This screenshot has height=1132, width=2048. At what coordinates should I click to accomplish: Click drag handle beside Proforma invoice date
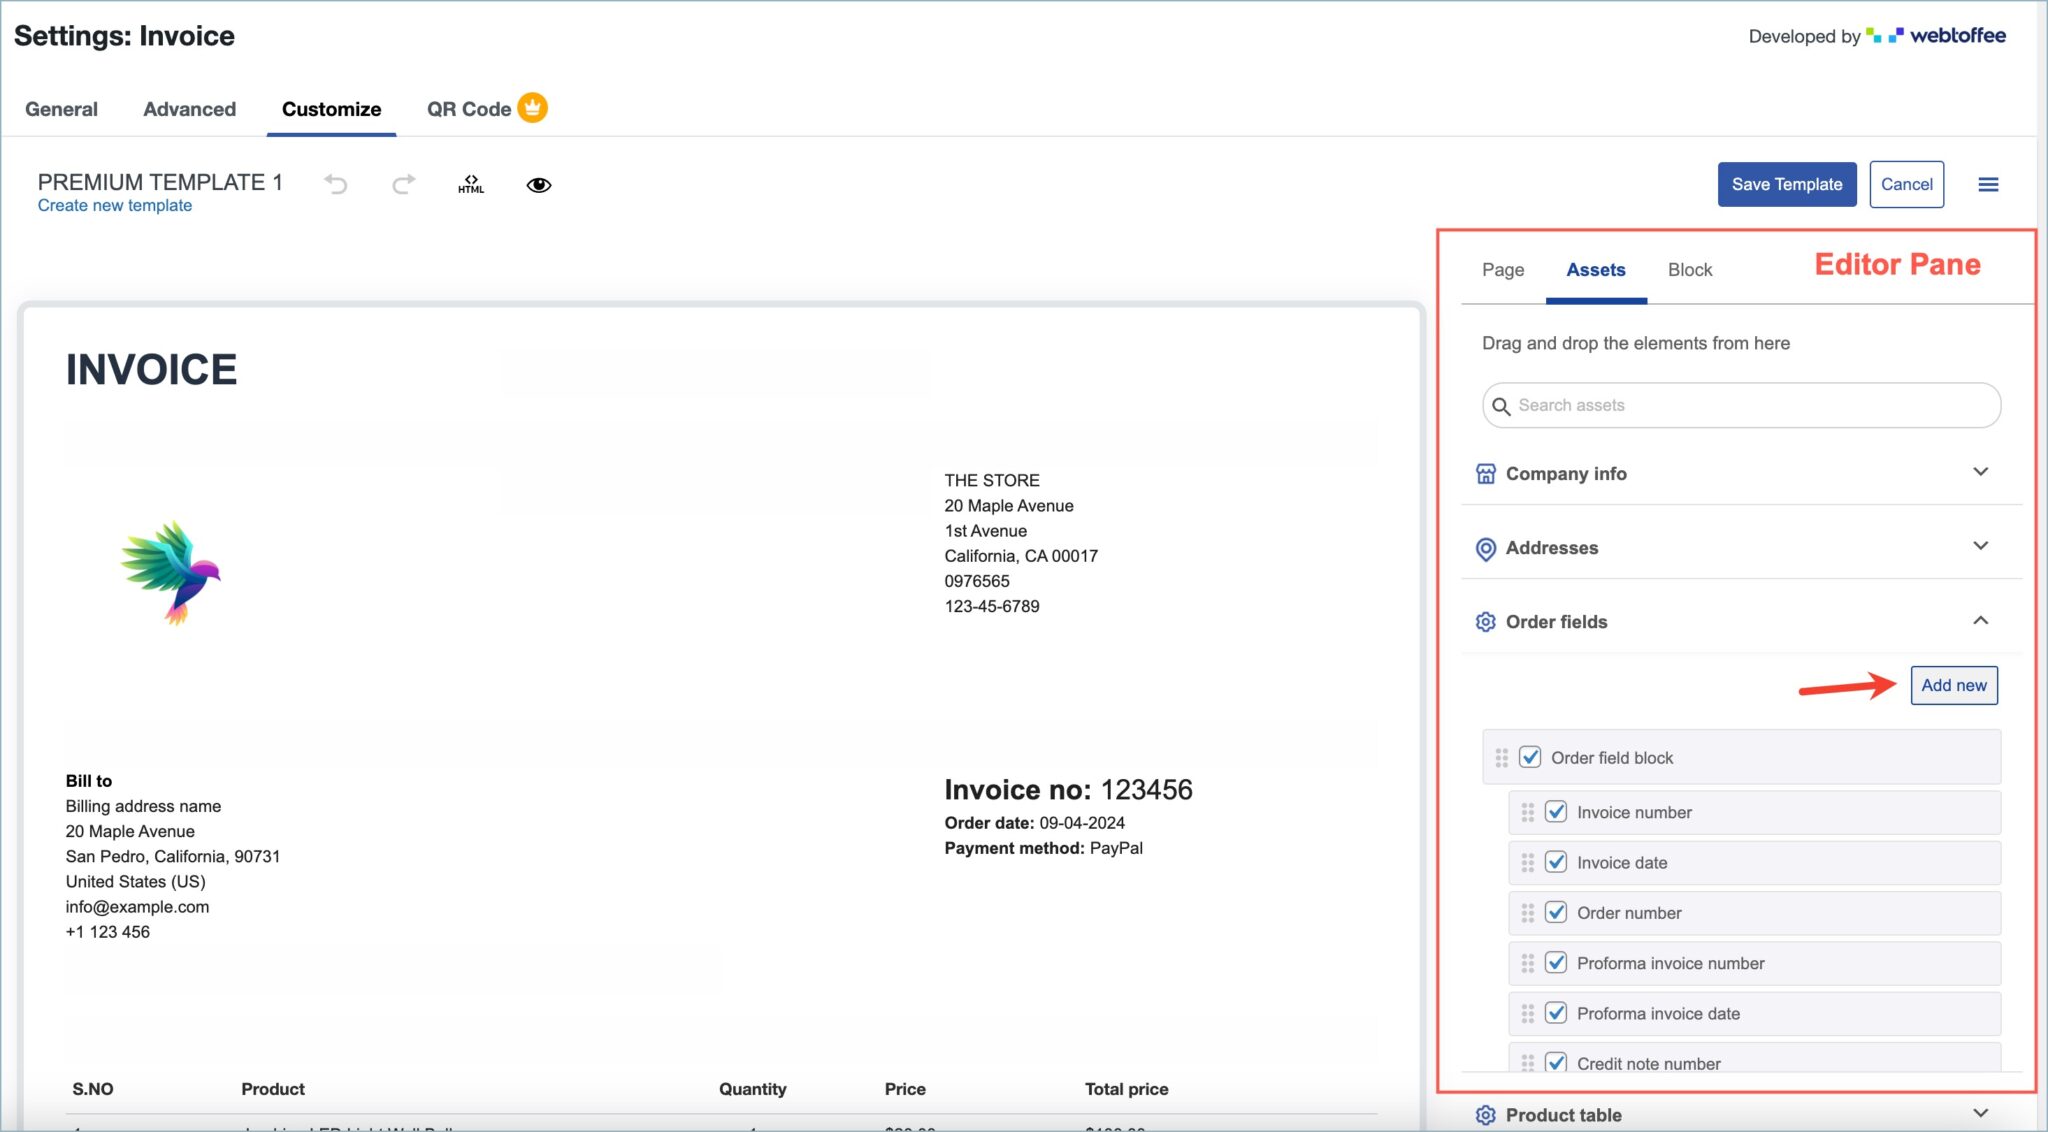click(x=1528, y=1014)
